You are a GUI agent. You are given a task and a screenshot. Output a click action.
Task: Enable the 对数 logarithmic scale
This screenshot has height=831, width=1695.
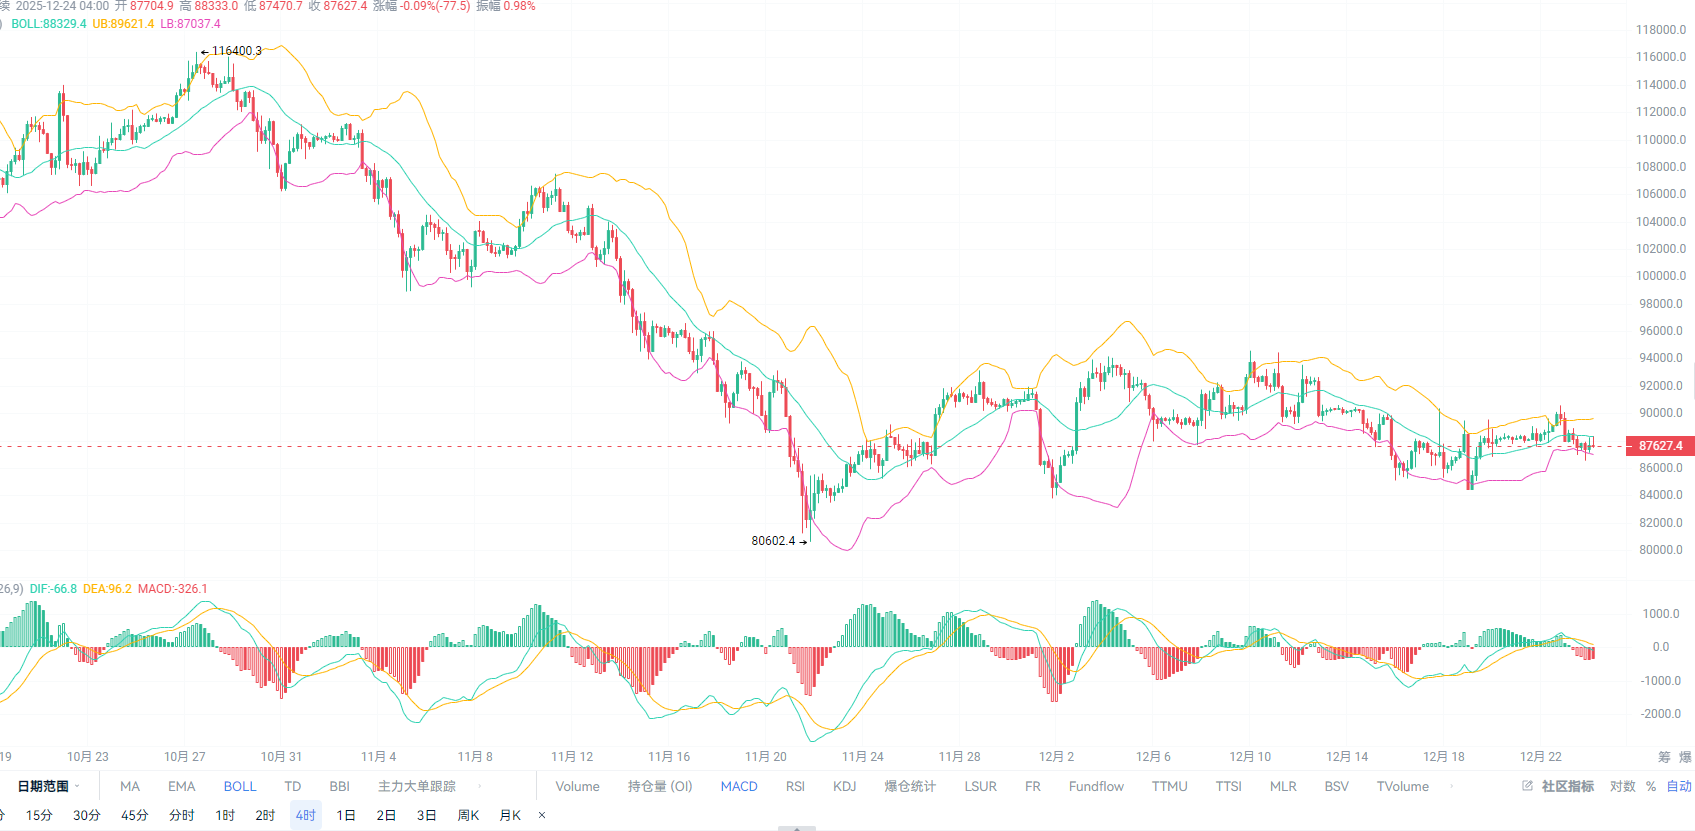point(1622,786)
